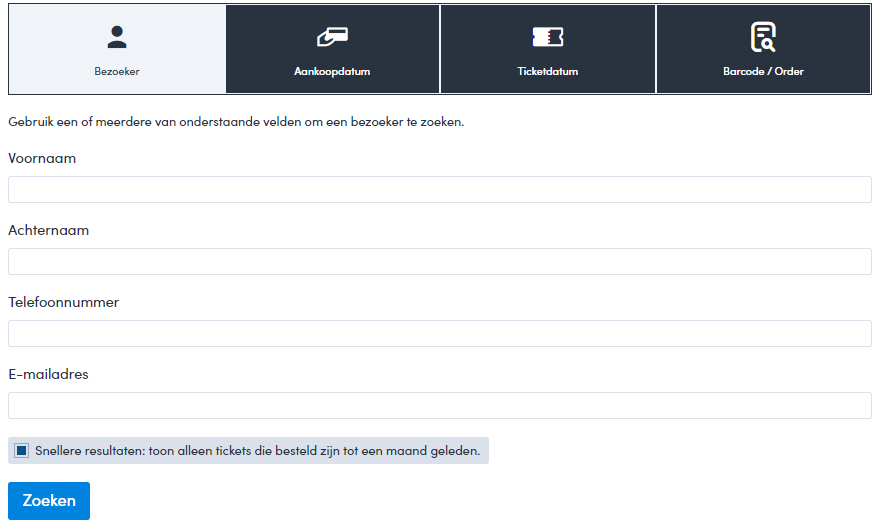The image size is (880, 520).
Task: Focus the Voornaam input field
Action: click(439, 190)
